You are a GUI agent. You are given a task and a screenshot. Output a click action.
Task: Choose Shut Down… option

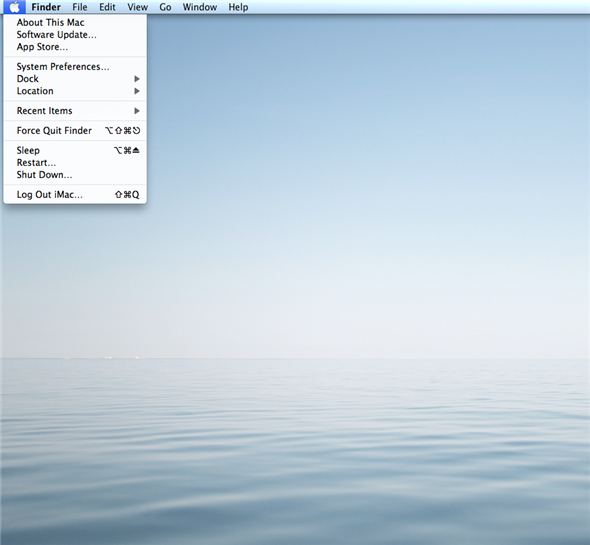coord(75,175)
